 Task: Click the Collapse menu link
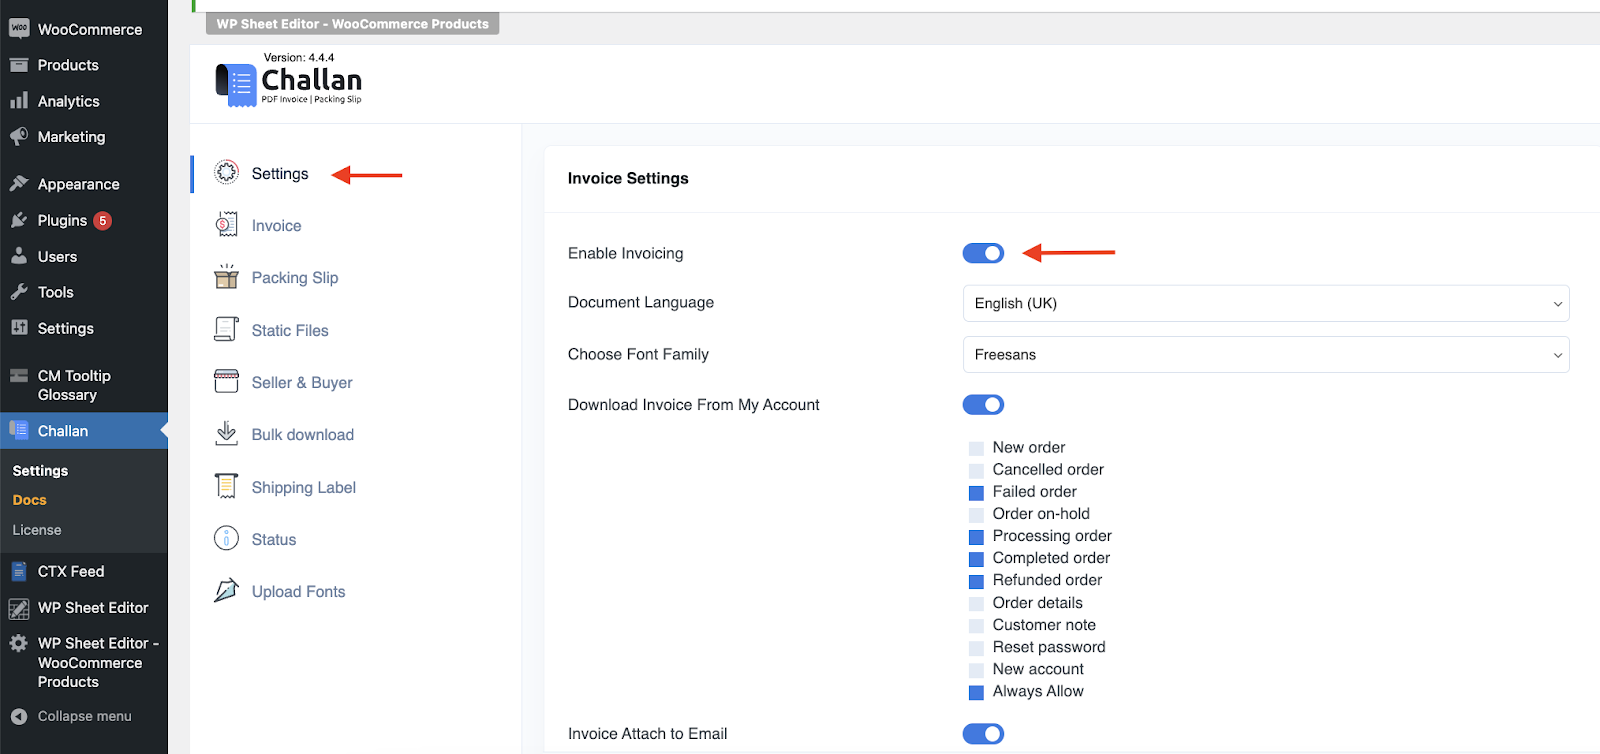point(84,716)
